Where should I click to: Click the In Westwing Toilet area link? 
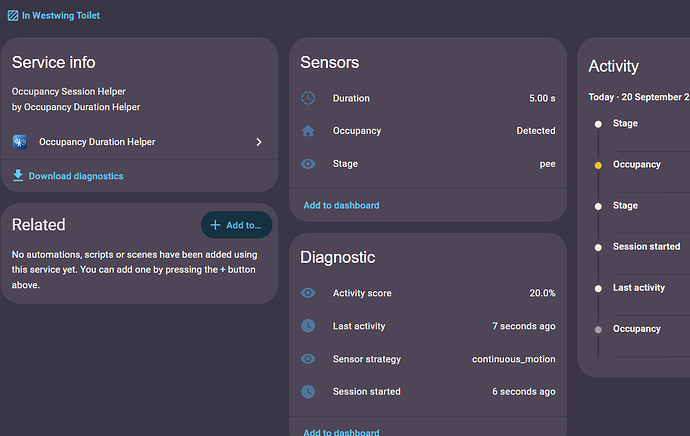pos(61,15)
